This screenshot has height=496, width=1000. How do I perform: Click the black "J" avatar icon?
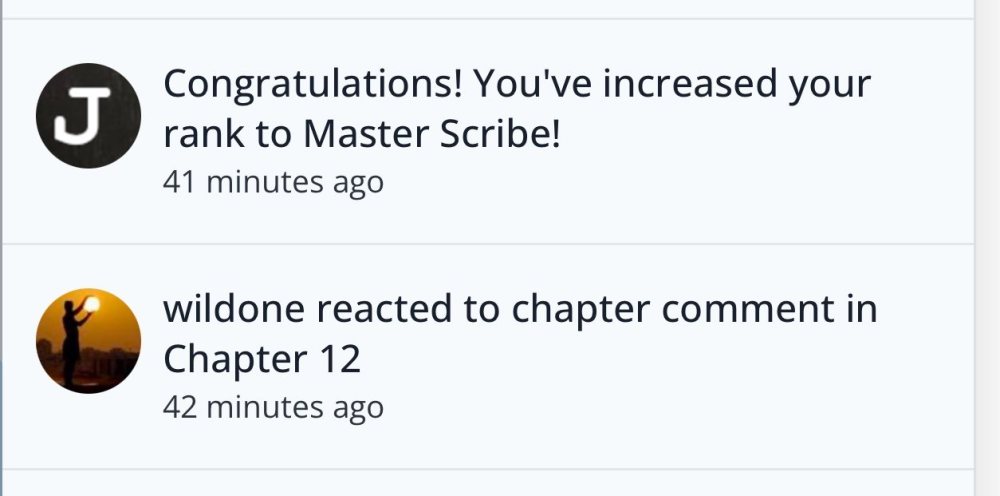click(x=88, y=116)
